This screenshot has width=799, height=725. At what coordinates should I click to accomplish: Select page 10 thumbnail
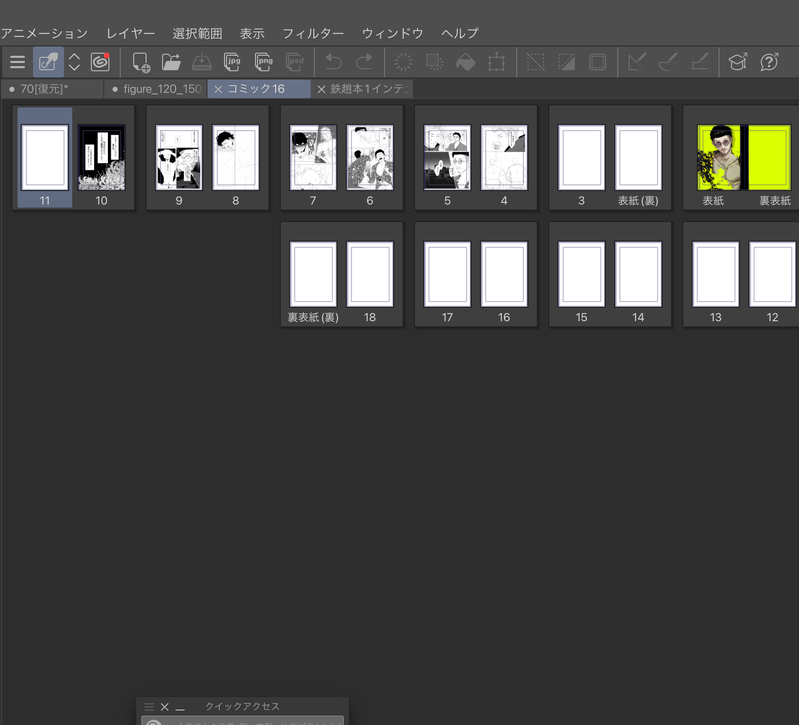pos(101,157)
